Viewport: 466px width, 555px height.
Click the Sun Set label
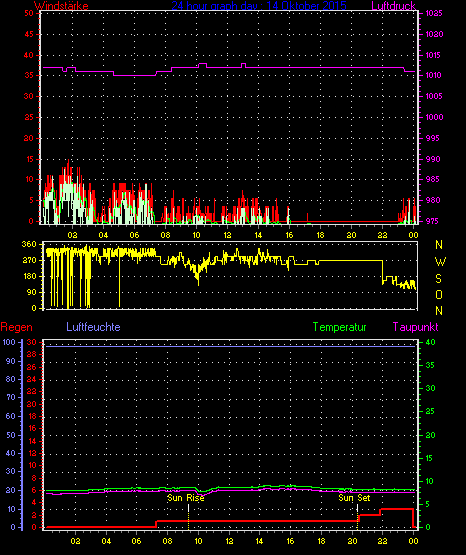point(354,498)
